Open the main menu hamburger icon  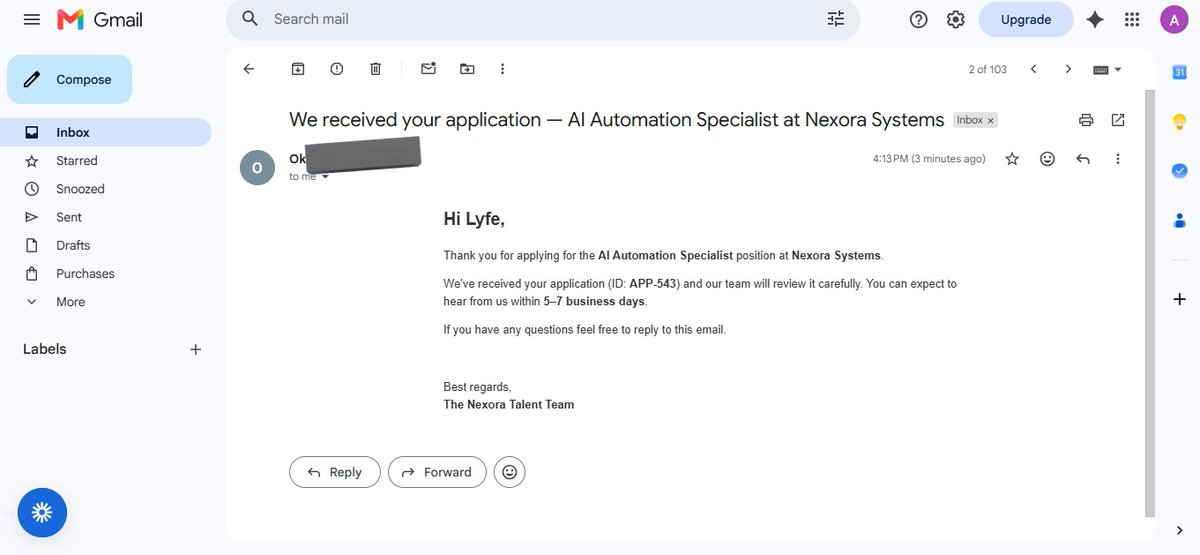pos(31,19)
